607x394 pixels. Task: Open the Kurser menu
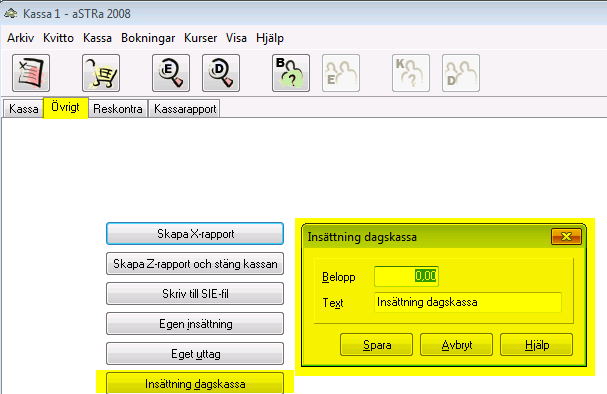[x=201, y=38]
